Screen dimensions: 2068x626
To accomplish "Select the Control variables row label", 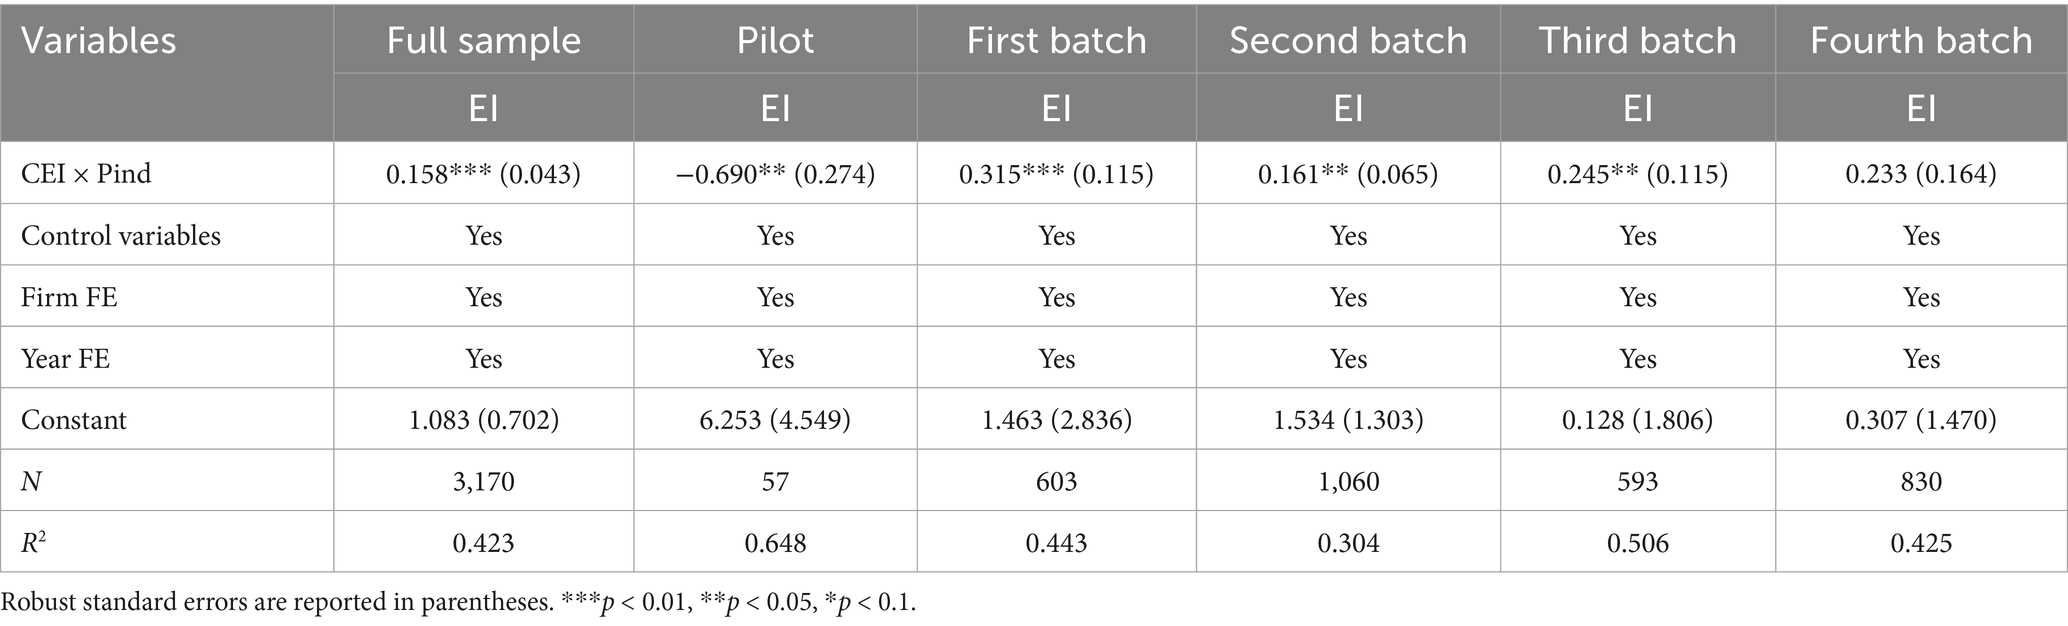I will (x=121, y=236).
